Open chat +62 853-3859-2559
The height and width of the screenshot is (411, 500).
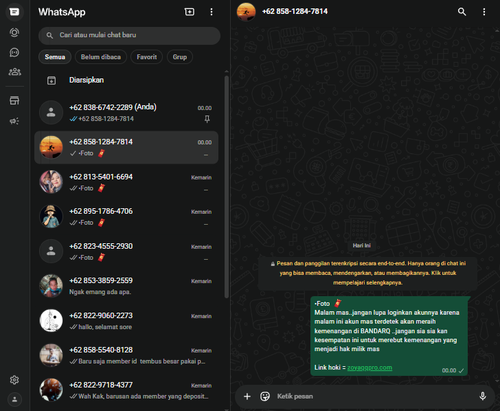(x=127, y=286)
